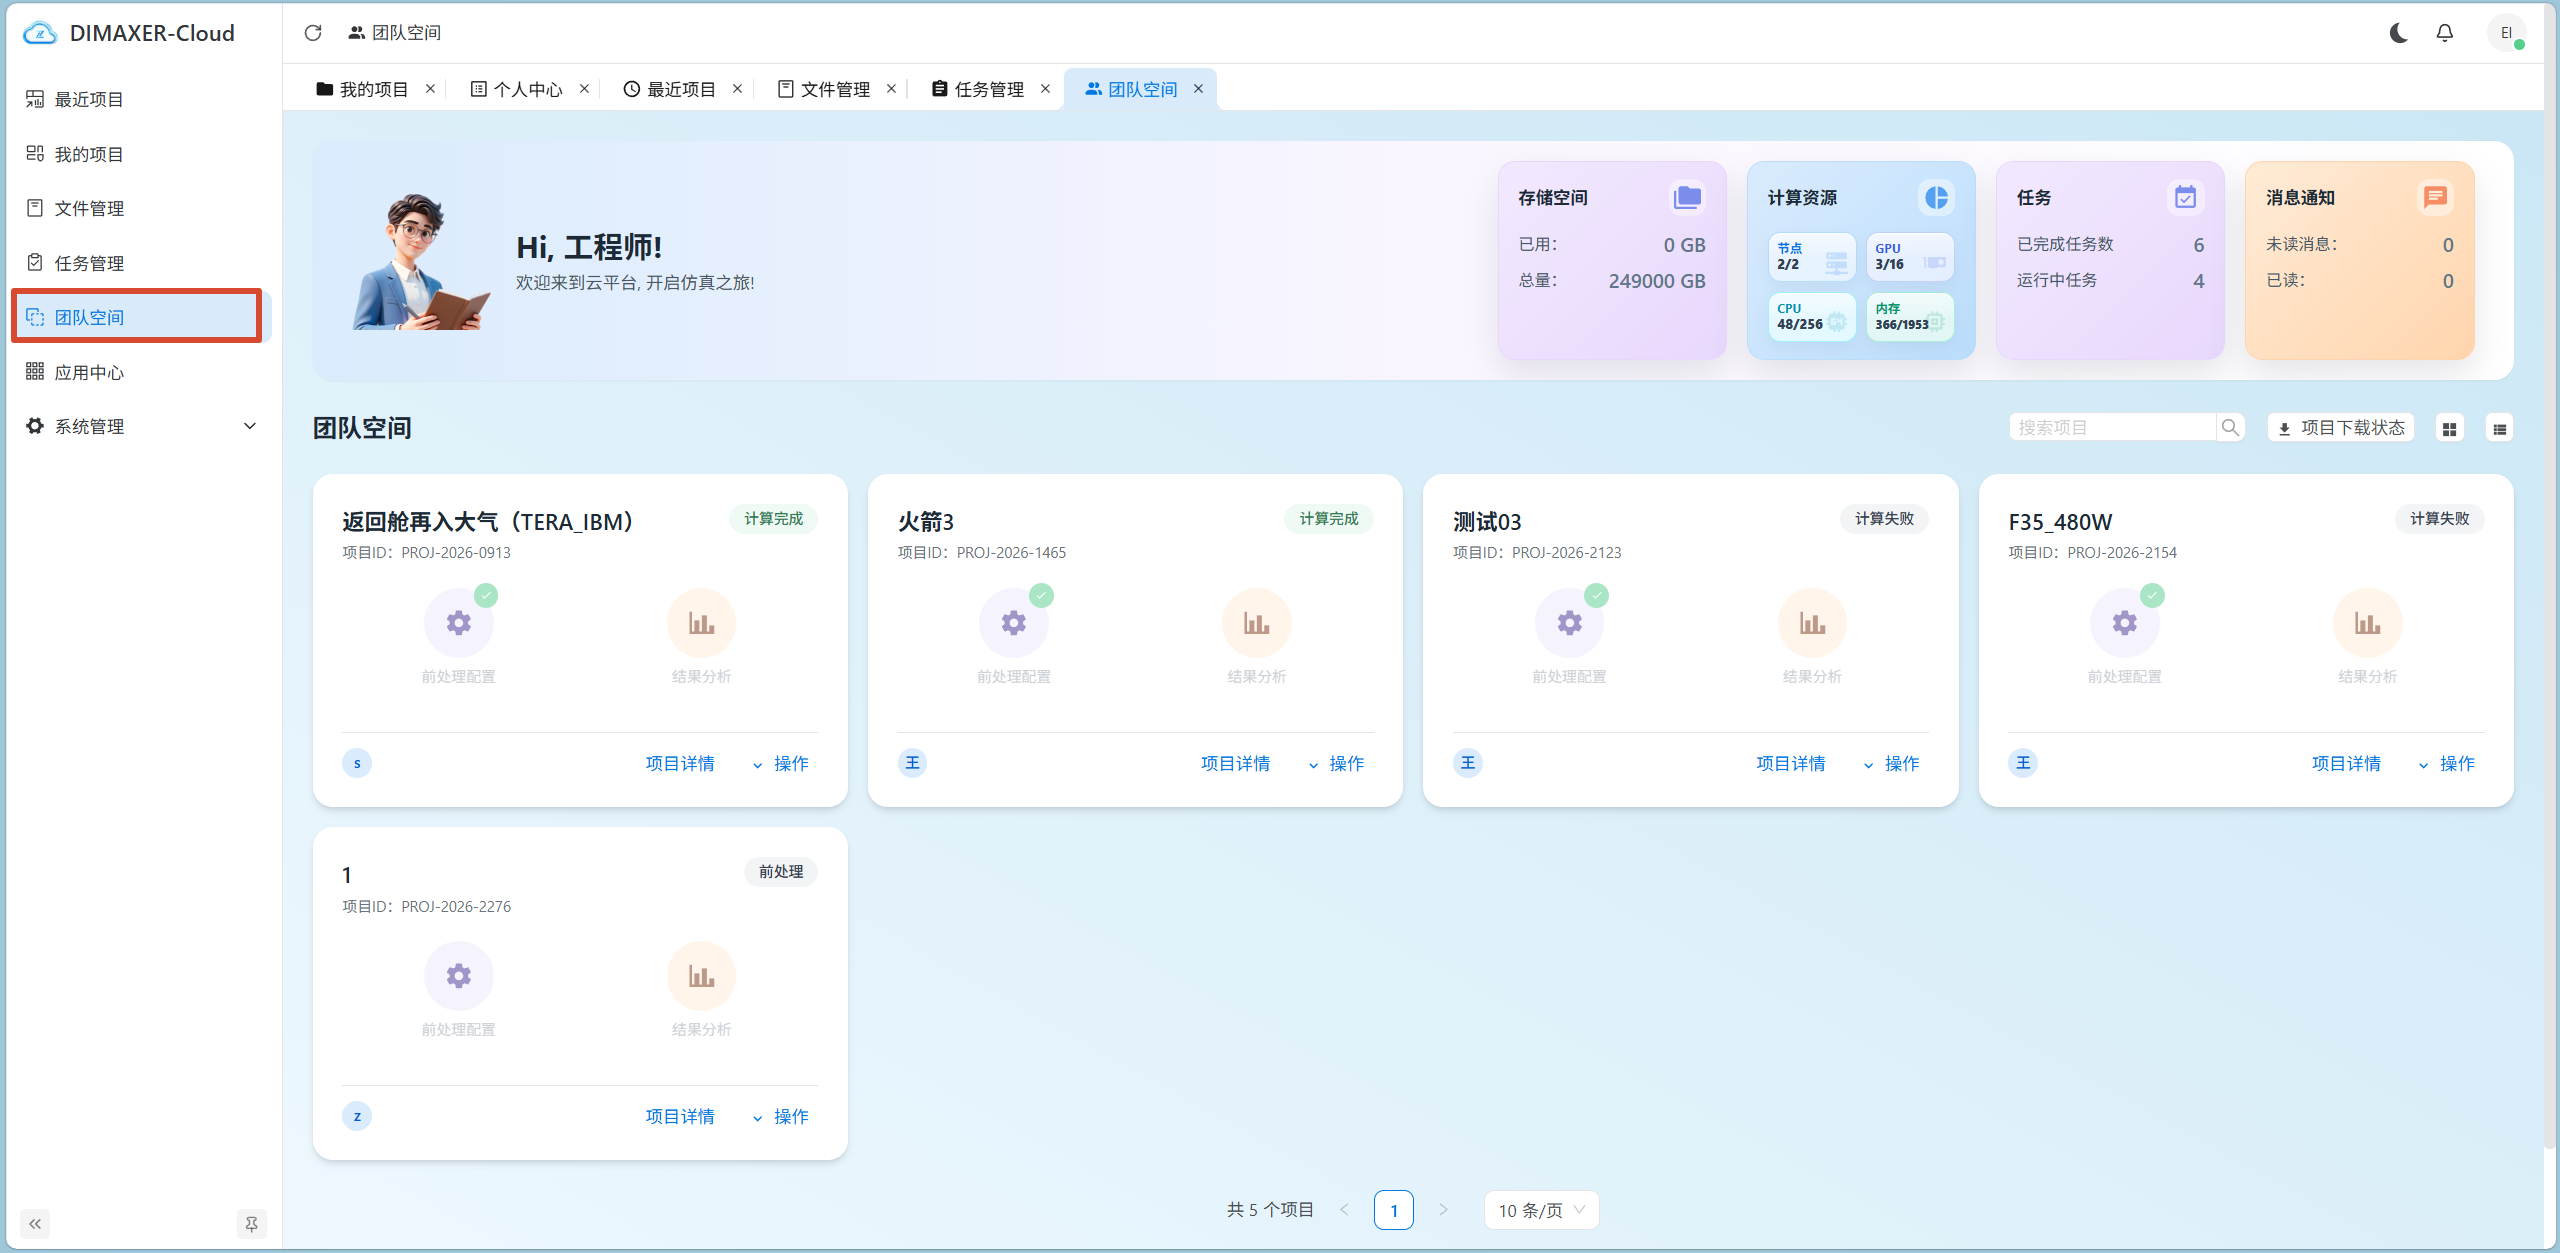Click the 消息通知 message icon
Image resolution: width=2560 pixels, height=1253 pixels.
tap(2435, 198)
